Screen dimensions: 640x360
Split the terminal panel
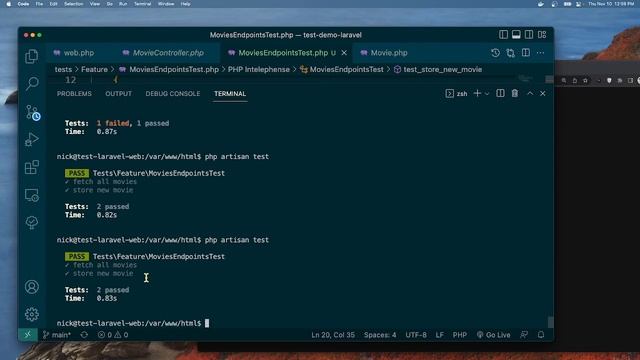[x=500, y=93]
